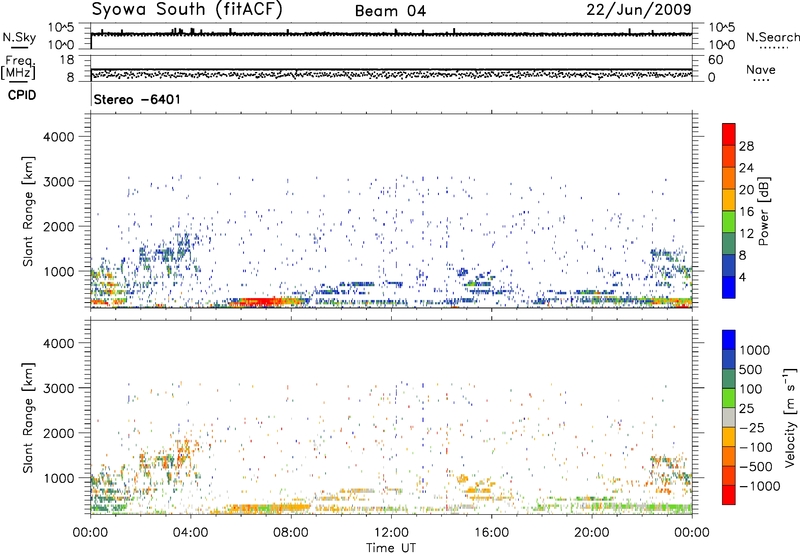Click the "Nave" legend label

pyautogui.click(x=761, y=70)
